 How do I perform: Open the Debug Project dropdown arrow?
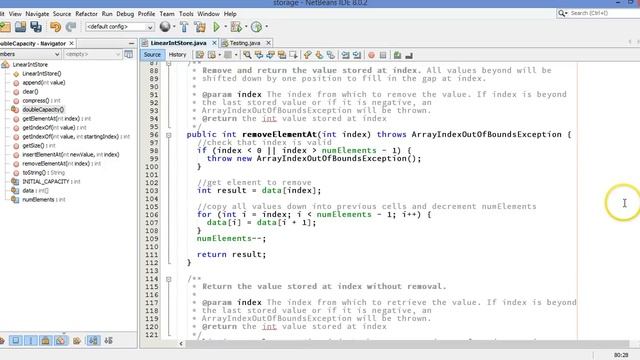tap(246, 27)
